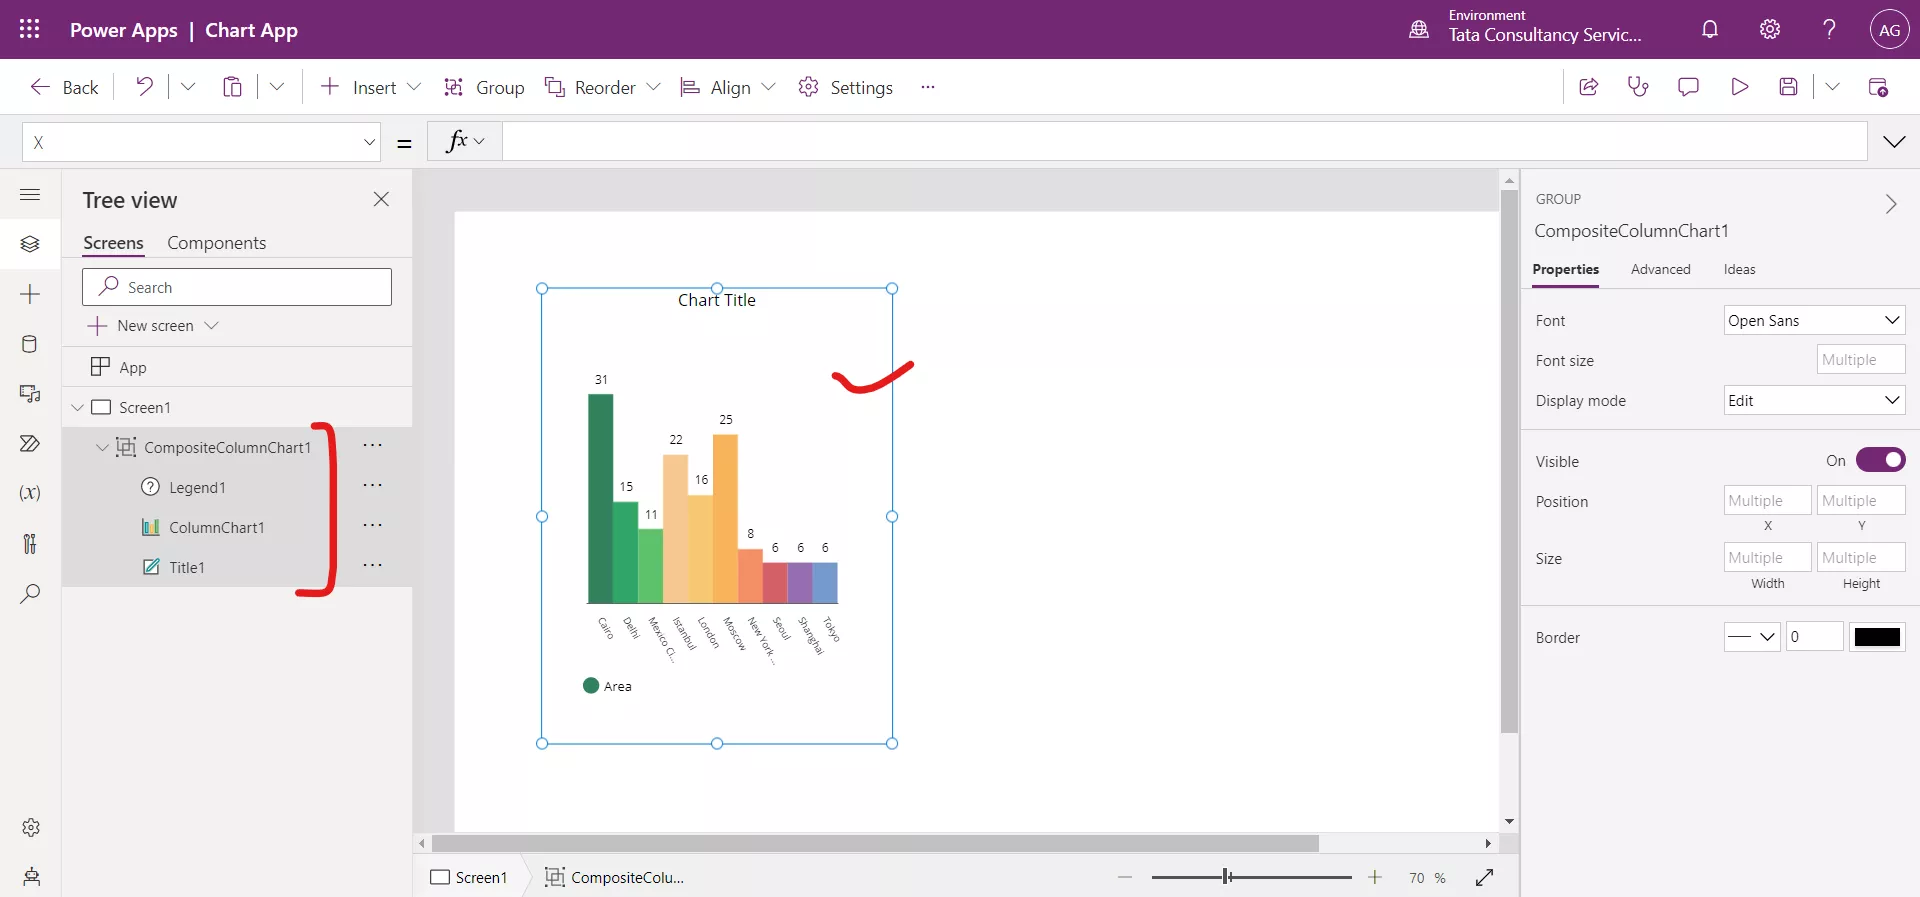Open the Search magnifier in left rail
1920x897 pixels.
coord(30,594)
